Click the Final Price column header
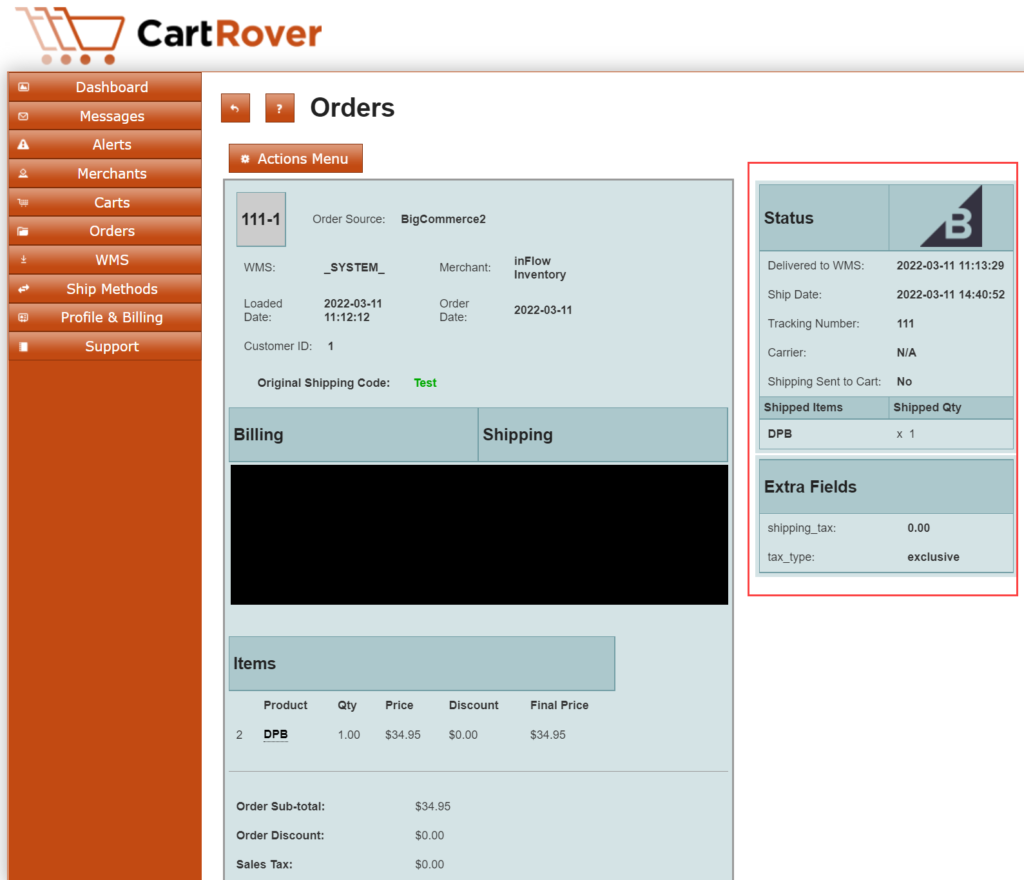Image resolution: width=1024 pixels, height=880 pixels. 560,706
